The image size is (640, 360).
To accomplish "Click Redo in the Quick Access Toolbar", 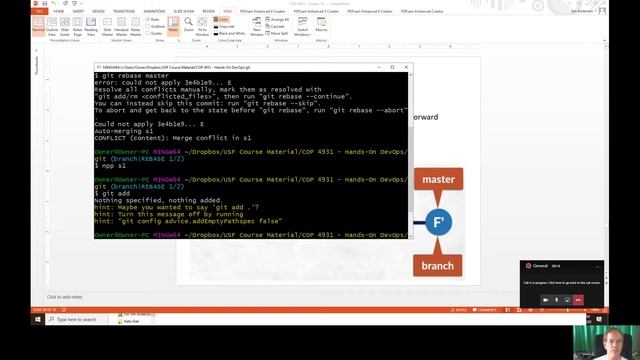I will point(65,3).
